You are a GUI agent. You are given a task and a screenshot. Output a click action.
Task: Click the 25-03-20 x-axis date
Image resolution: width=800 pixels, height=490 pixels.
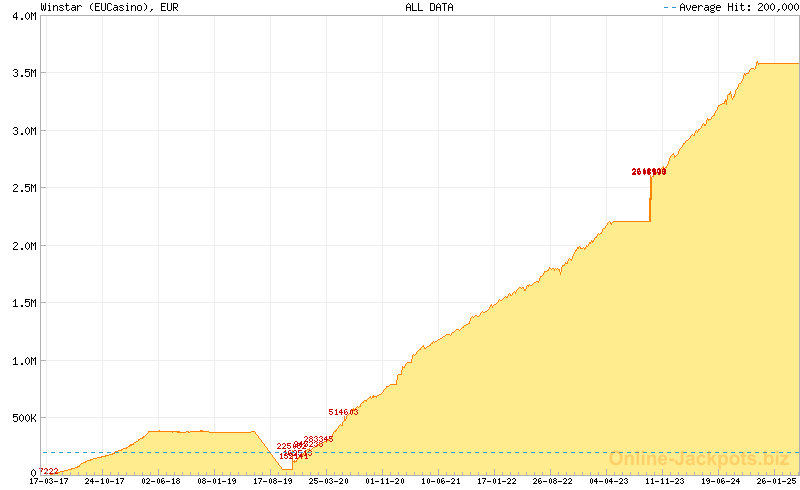click(x=328, y=481)
